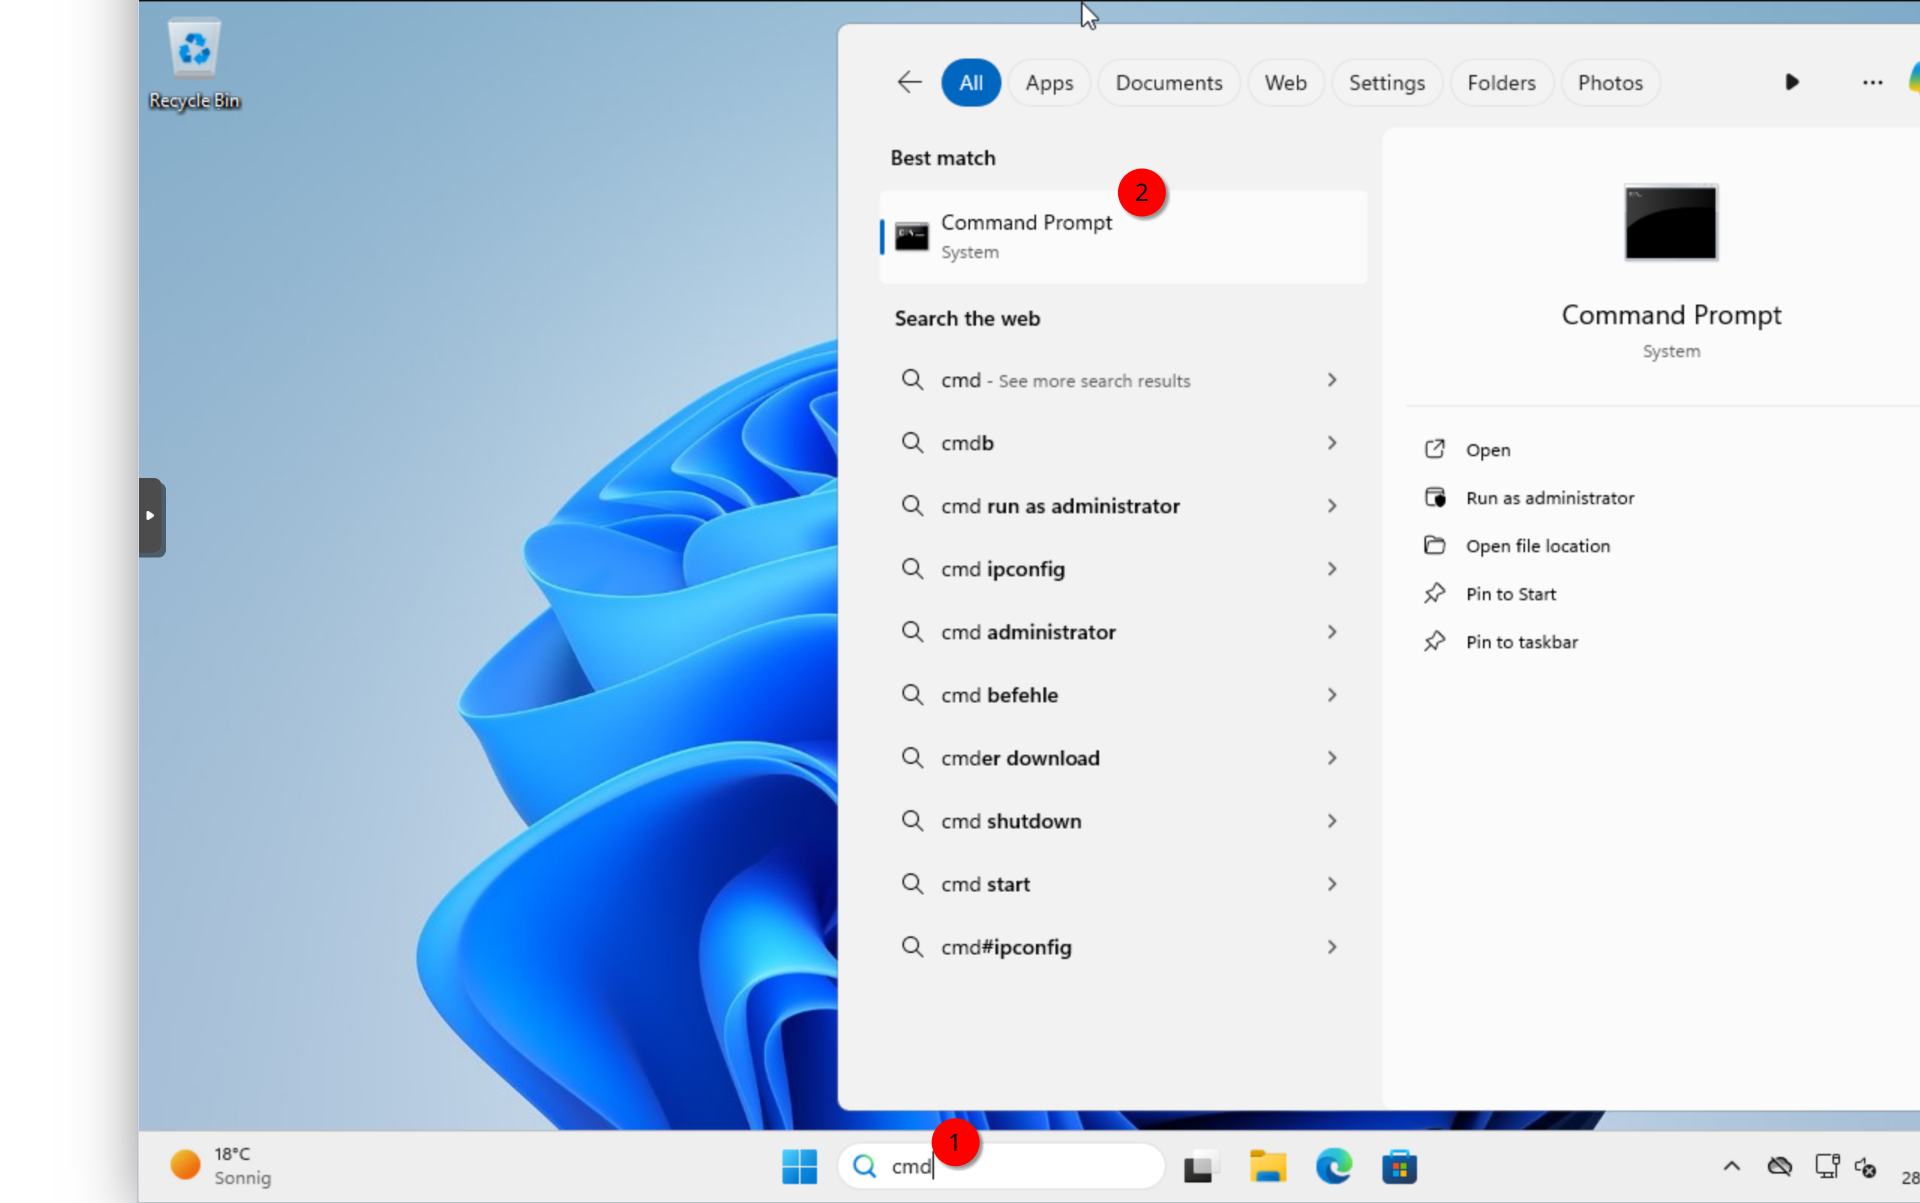1920x1203 pixels.
Task: Click search icon beside 'cmd shutdown'
Action: coord(912,821)
